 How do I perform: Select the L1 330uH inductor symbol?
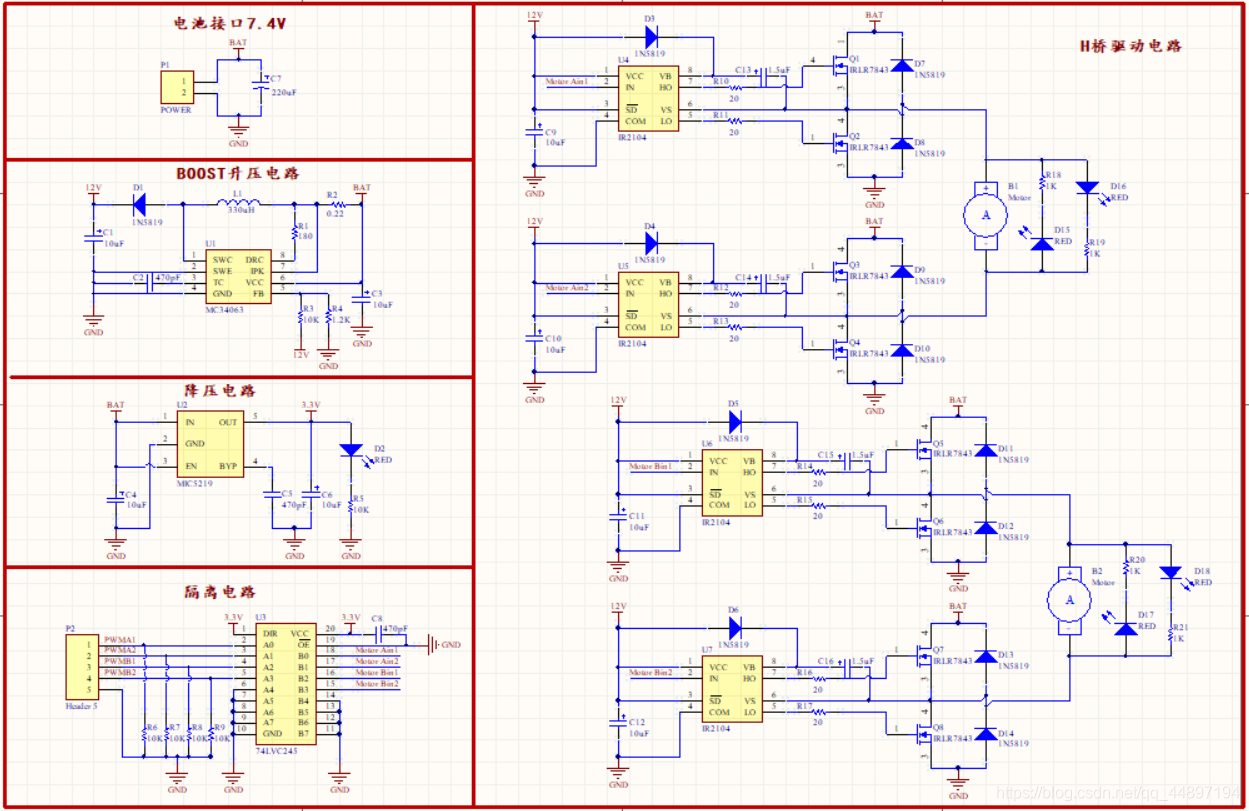pyautogui.click(x=237, y=204)
